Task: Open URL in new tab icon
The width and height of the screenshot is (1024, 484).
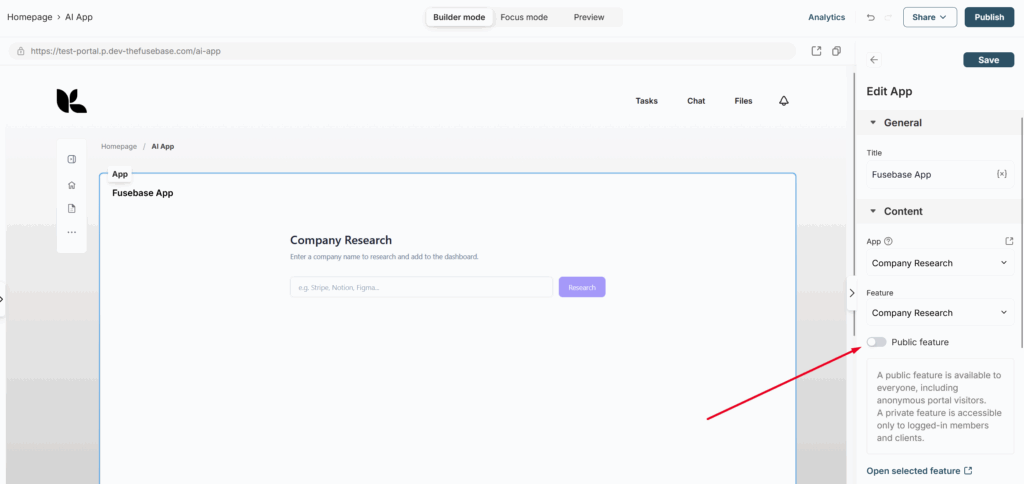Action: click(816, 51)
